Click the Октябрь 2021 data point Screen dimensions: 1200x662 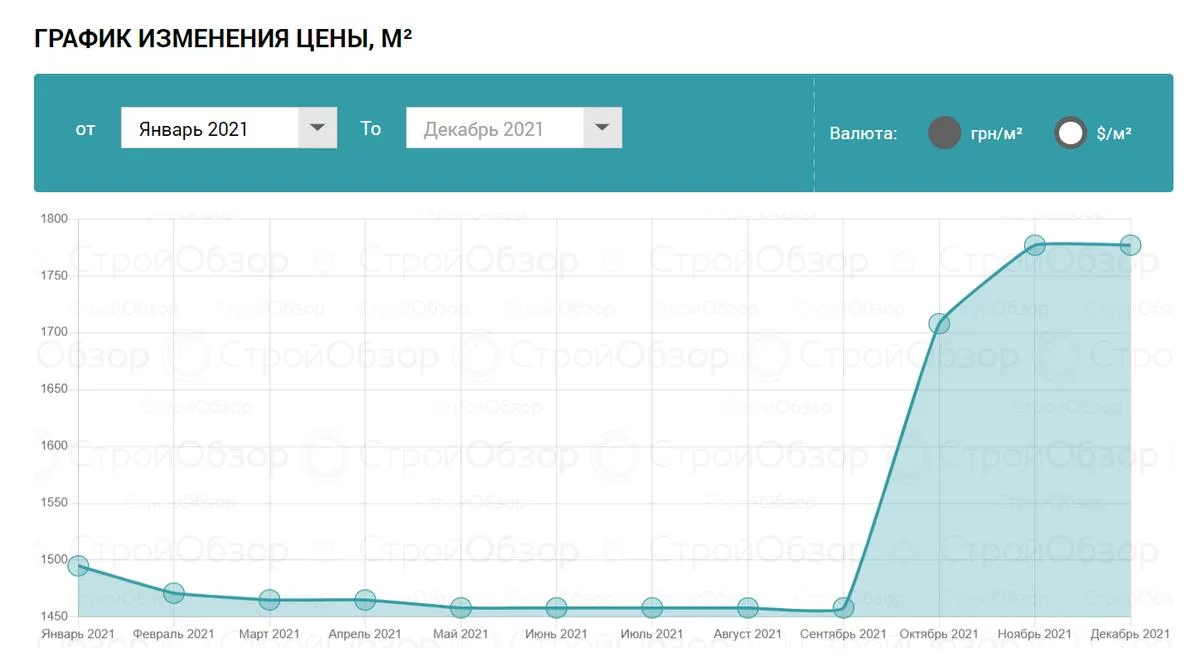939,323
